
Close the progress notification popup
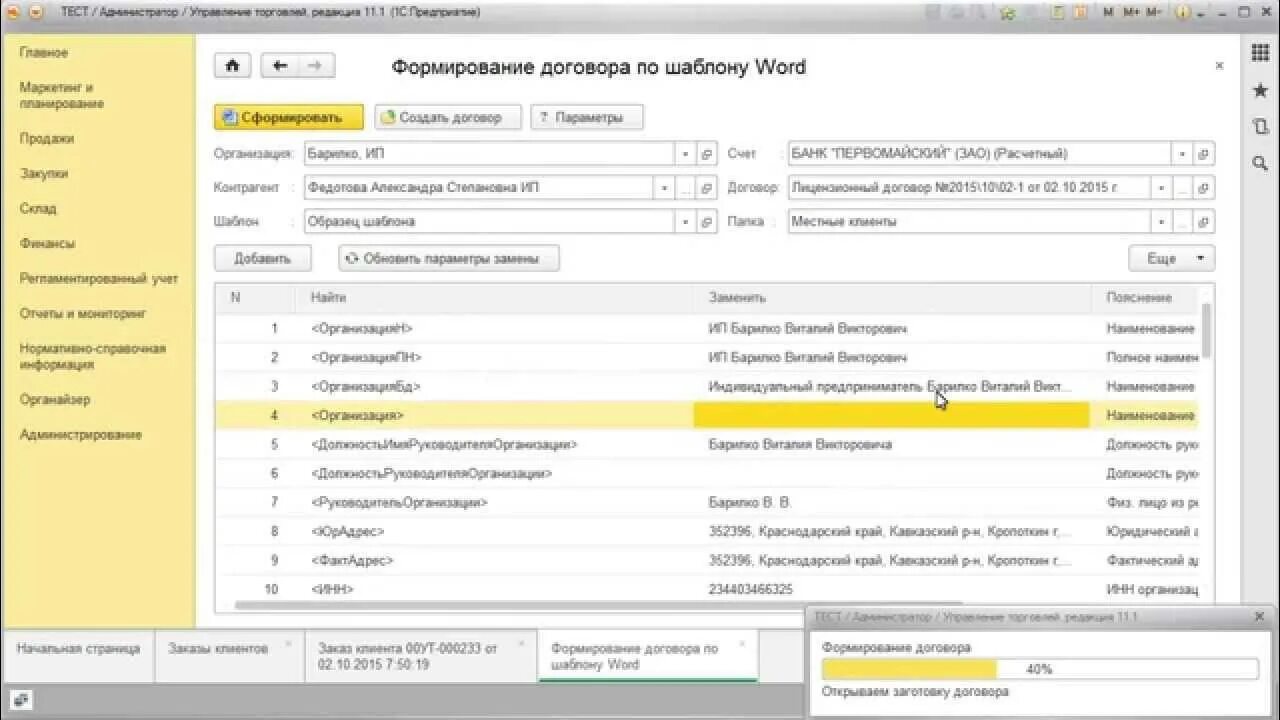pos(1259,617)
